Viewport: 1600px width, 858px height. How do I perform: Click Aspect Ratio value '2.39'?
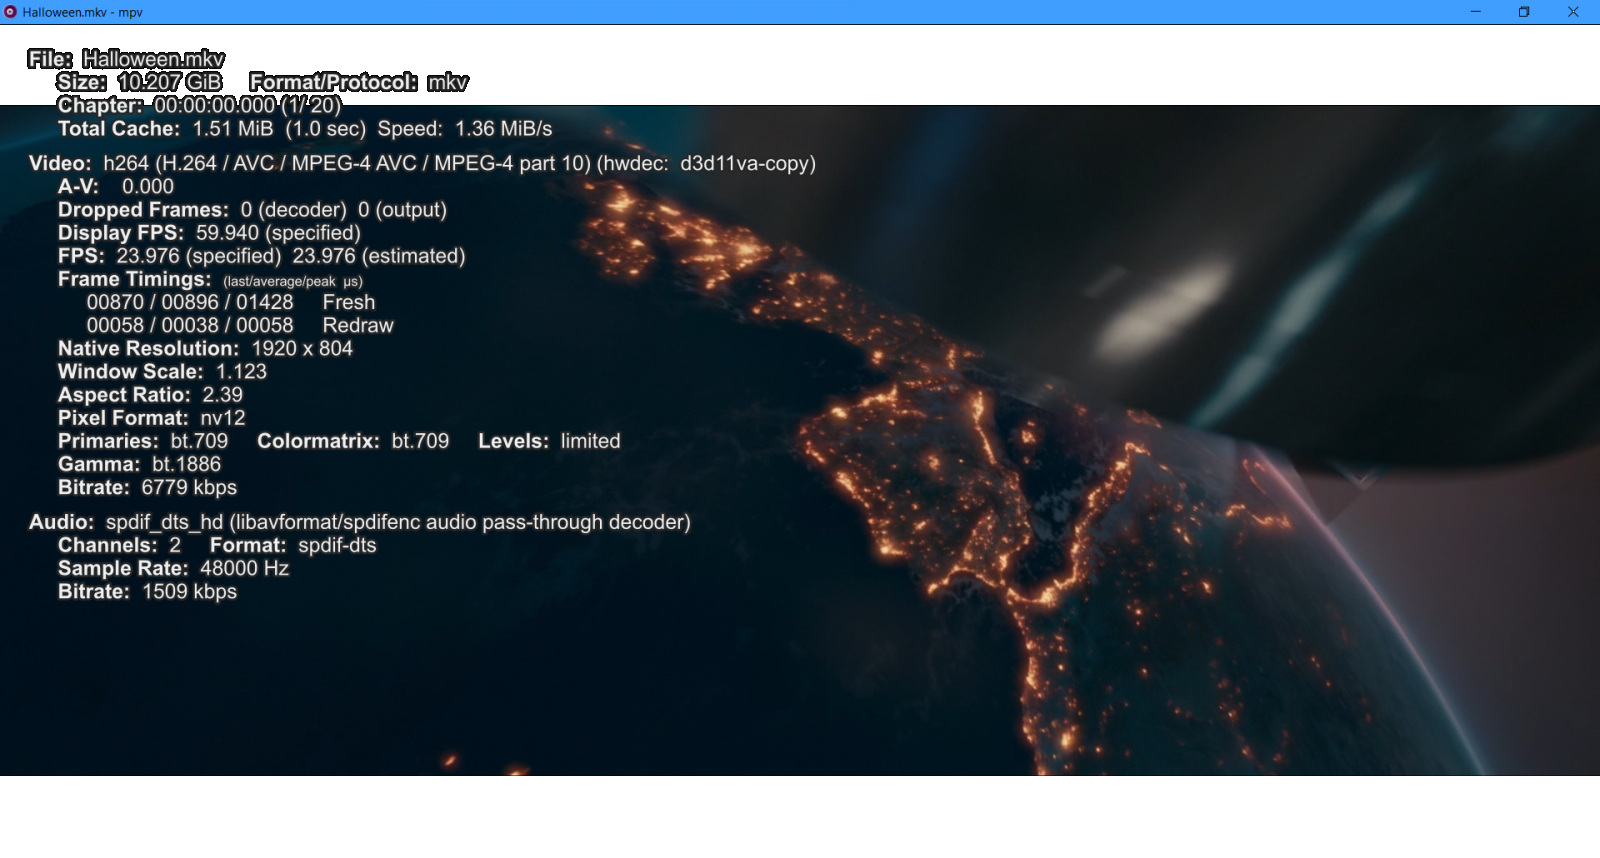point(222,395)
